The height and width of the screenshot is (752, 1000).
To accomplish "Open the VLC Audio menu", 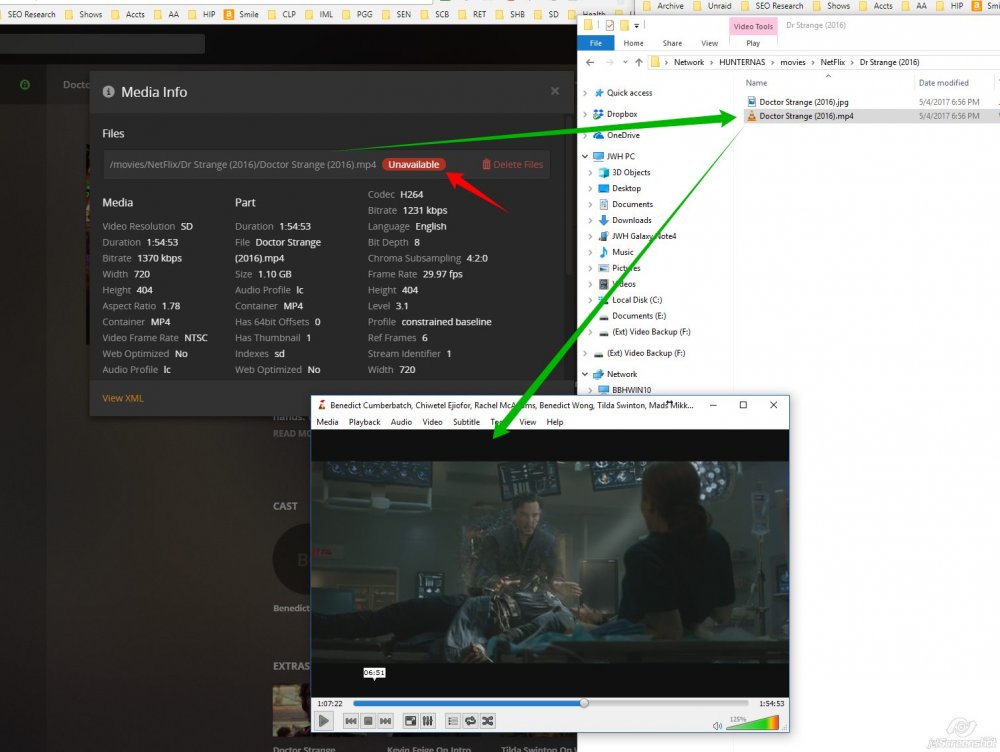I will pos(401,422).
